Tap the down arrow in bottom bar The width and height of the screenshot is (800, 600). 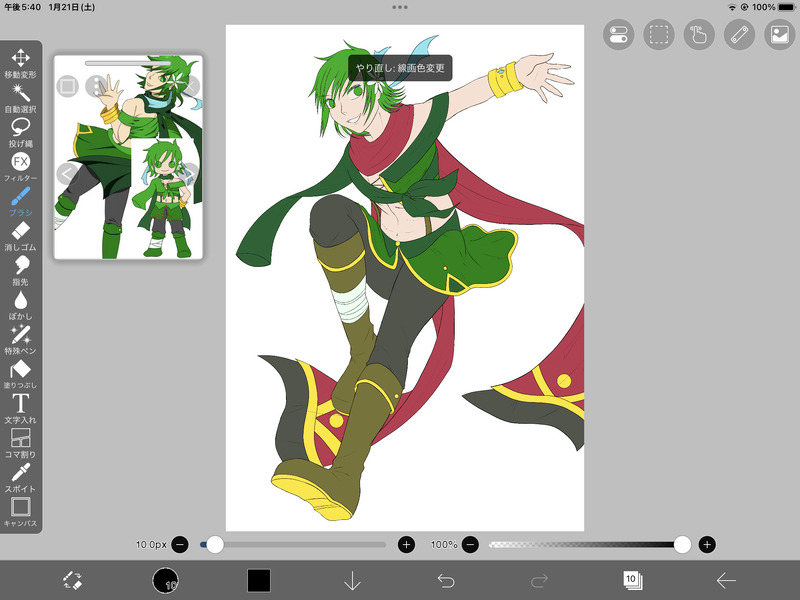[x=353, y=581]
